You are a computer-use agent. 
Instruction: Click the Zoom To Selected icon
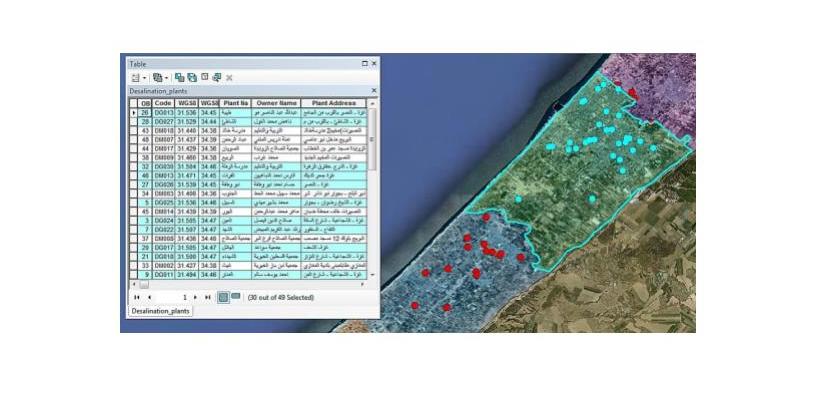click(x=216, y=77)
